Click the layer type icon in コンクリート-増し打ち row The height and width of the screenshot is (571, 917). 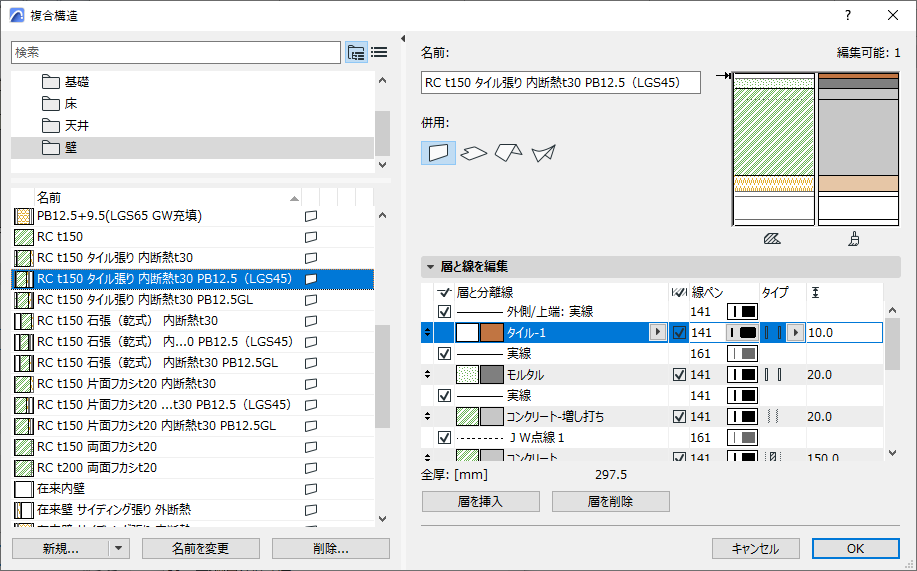point(773,417)
